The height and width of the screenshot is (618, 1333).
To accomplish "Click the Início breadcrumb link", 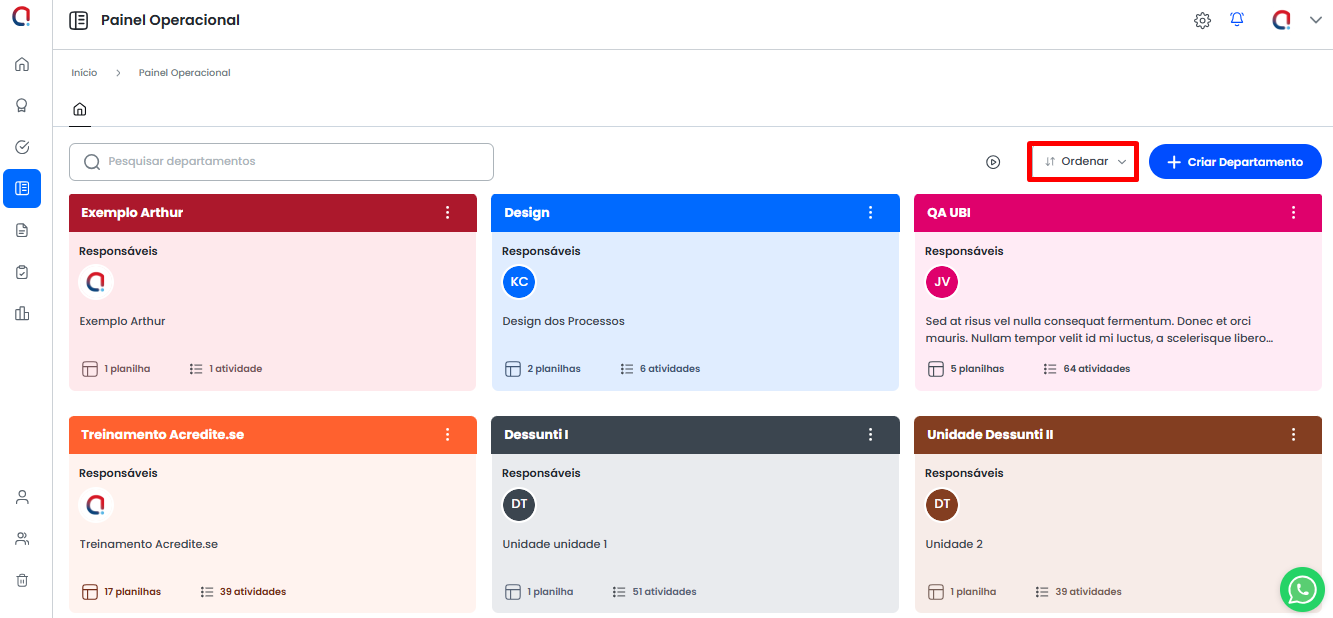I will point(84,73).
